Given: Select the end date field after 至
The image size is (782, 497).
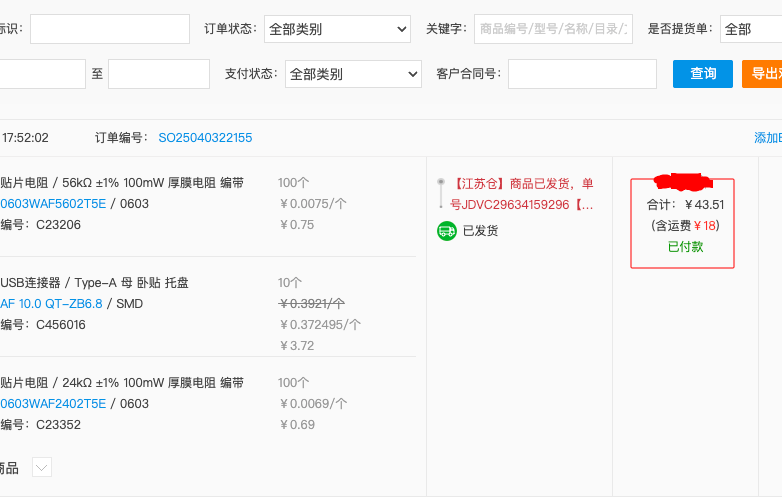Looking at the screenshot, I should pyautogui.click(x=158, y=74).
